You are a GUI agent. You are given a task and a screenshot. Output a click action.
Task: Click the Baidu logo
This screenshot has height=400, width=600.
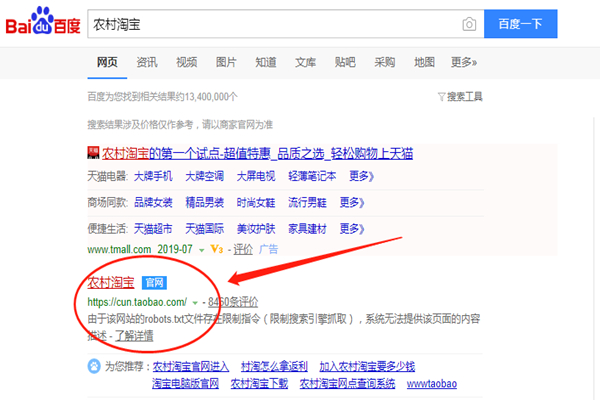[43, 21]
